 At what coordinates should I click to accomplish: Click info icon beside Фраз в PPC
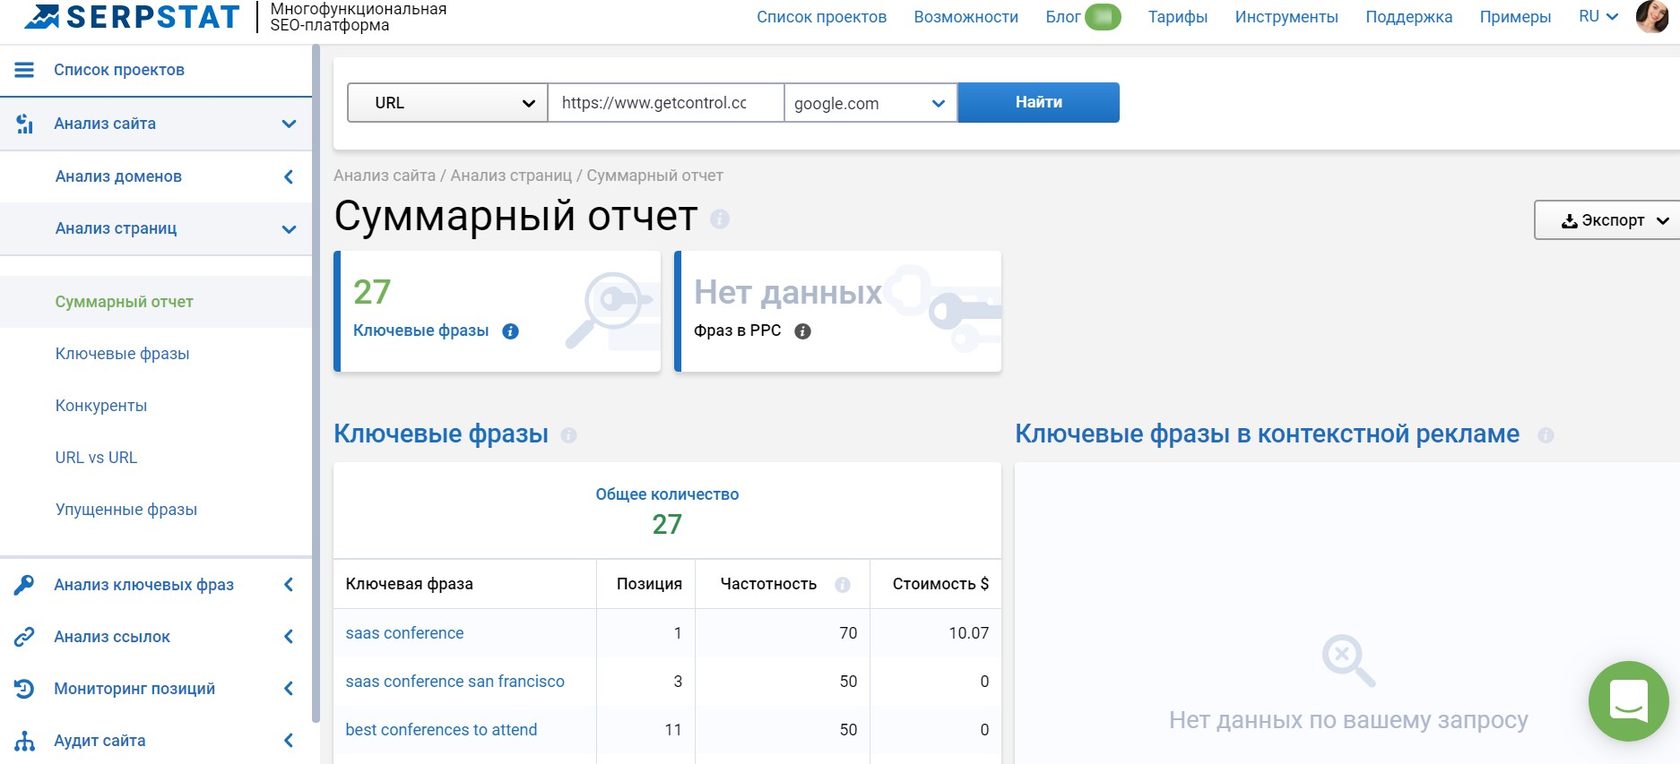[x=802, y=331]
